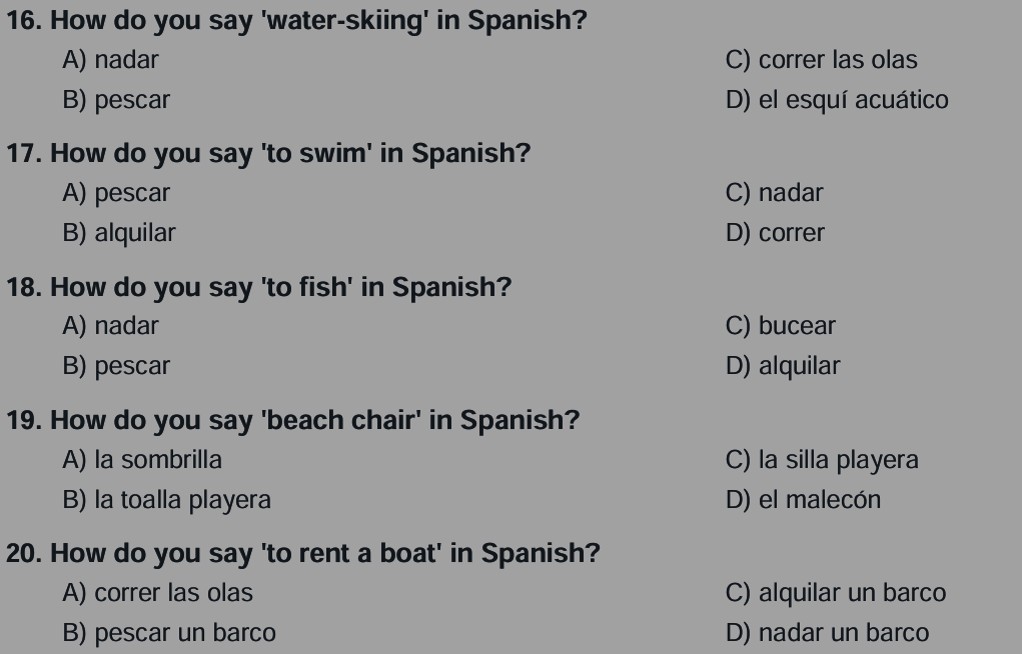Select 'la silla playera' answer

tap(822, 460)
